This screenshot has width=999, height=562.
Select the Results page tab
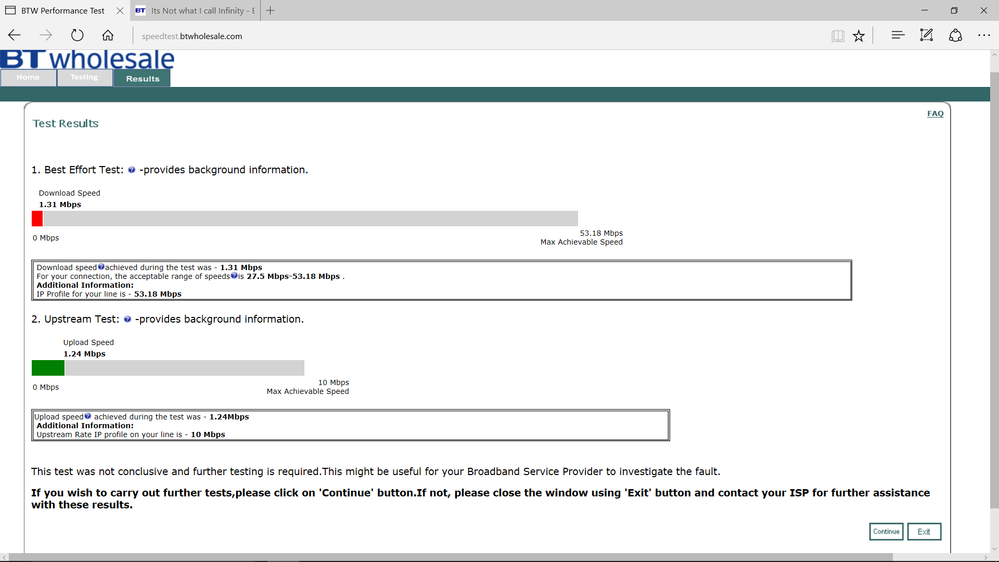[x=142, y=78]
